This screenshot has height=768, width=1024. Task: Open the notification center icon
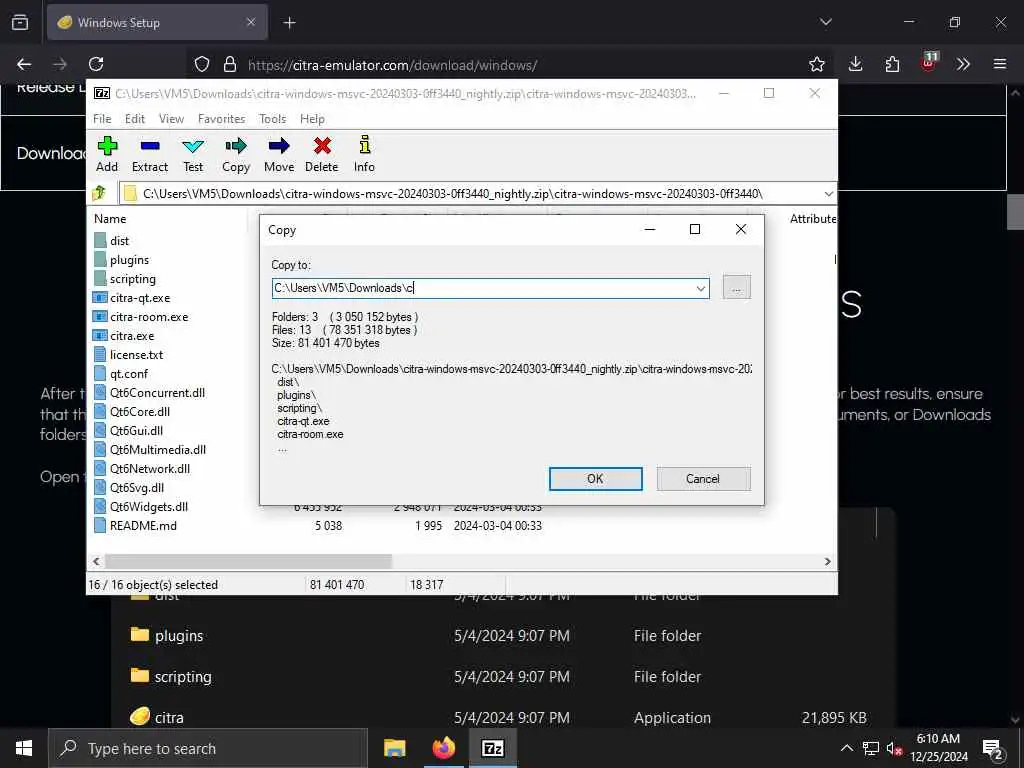[993, 748]
